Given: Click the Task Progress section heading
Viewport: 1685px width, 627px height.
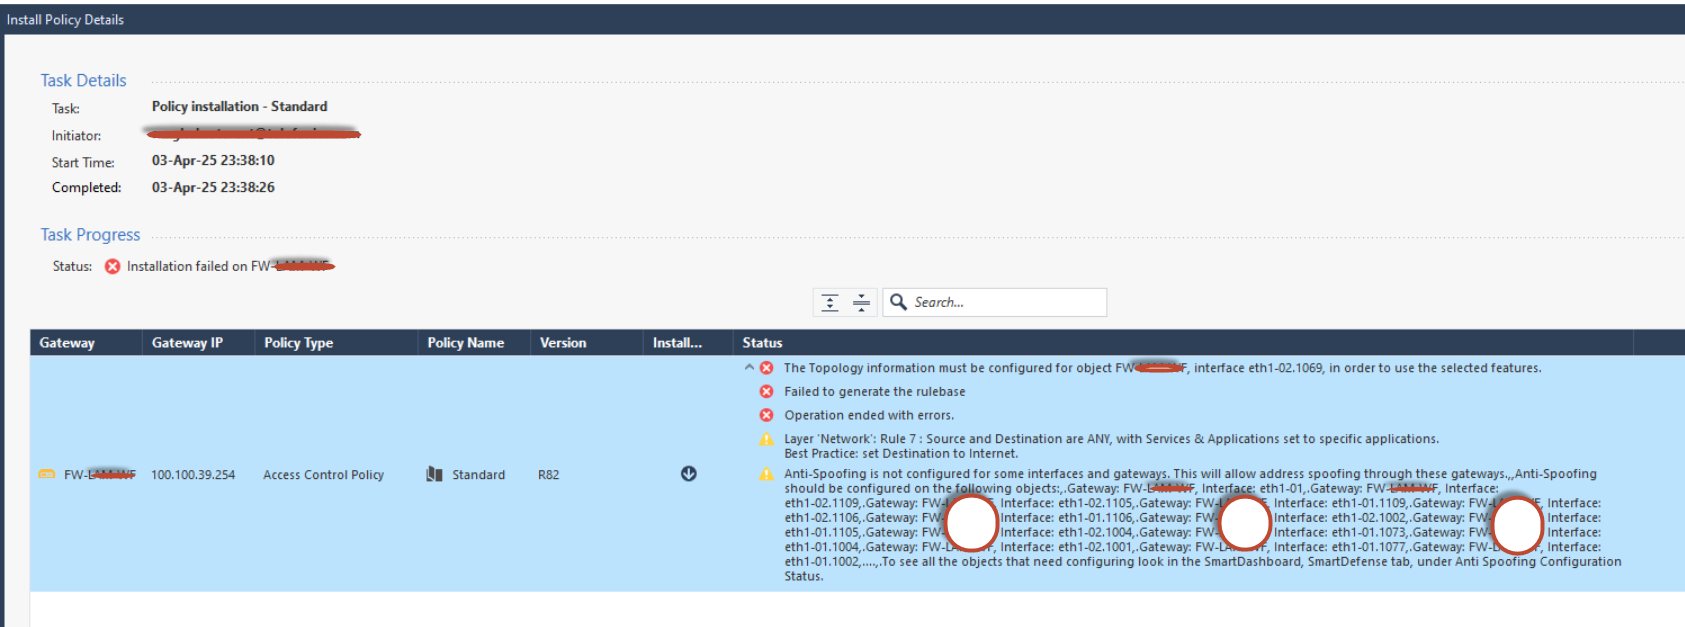Looking at the screenshot, I should click(90, 234).
